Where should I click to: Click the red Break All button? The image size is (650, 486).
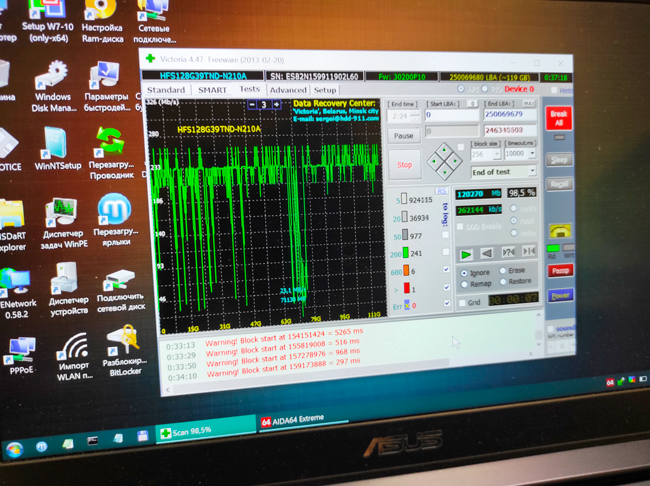click(x=559, y=118)
